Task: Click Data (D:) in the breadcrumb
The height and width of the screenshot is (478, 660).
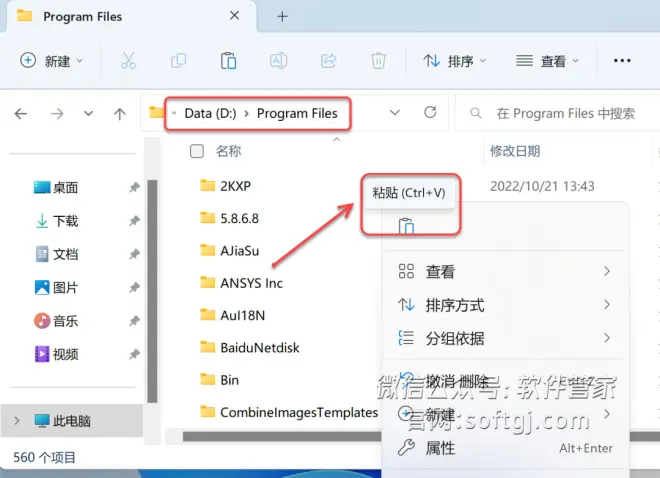Action: (x=210, y=113)
